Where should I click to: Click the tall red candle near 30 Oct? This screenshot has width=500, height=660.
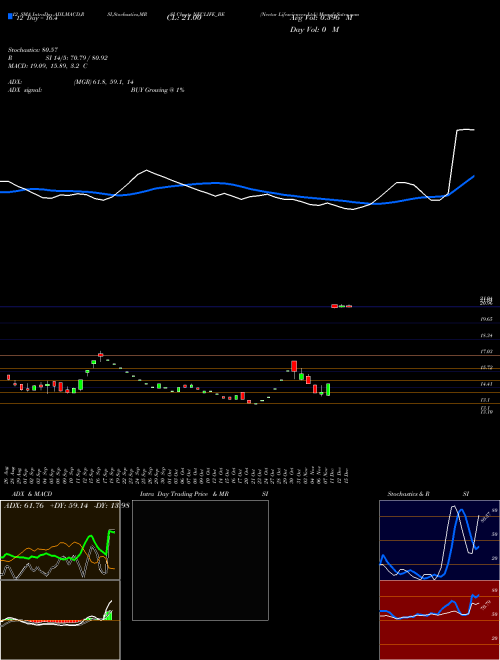click(x=294, y=368)
